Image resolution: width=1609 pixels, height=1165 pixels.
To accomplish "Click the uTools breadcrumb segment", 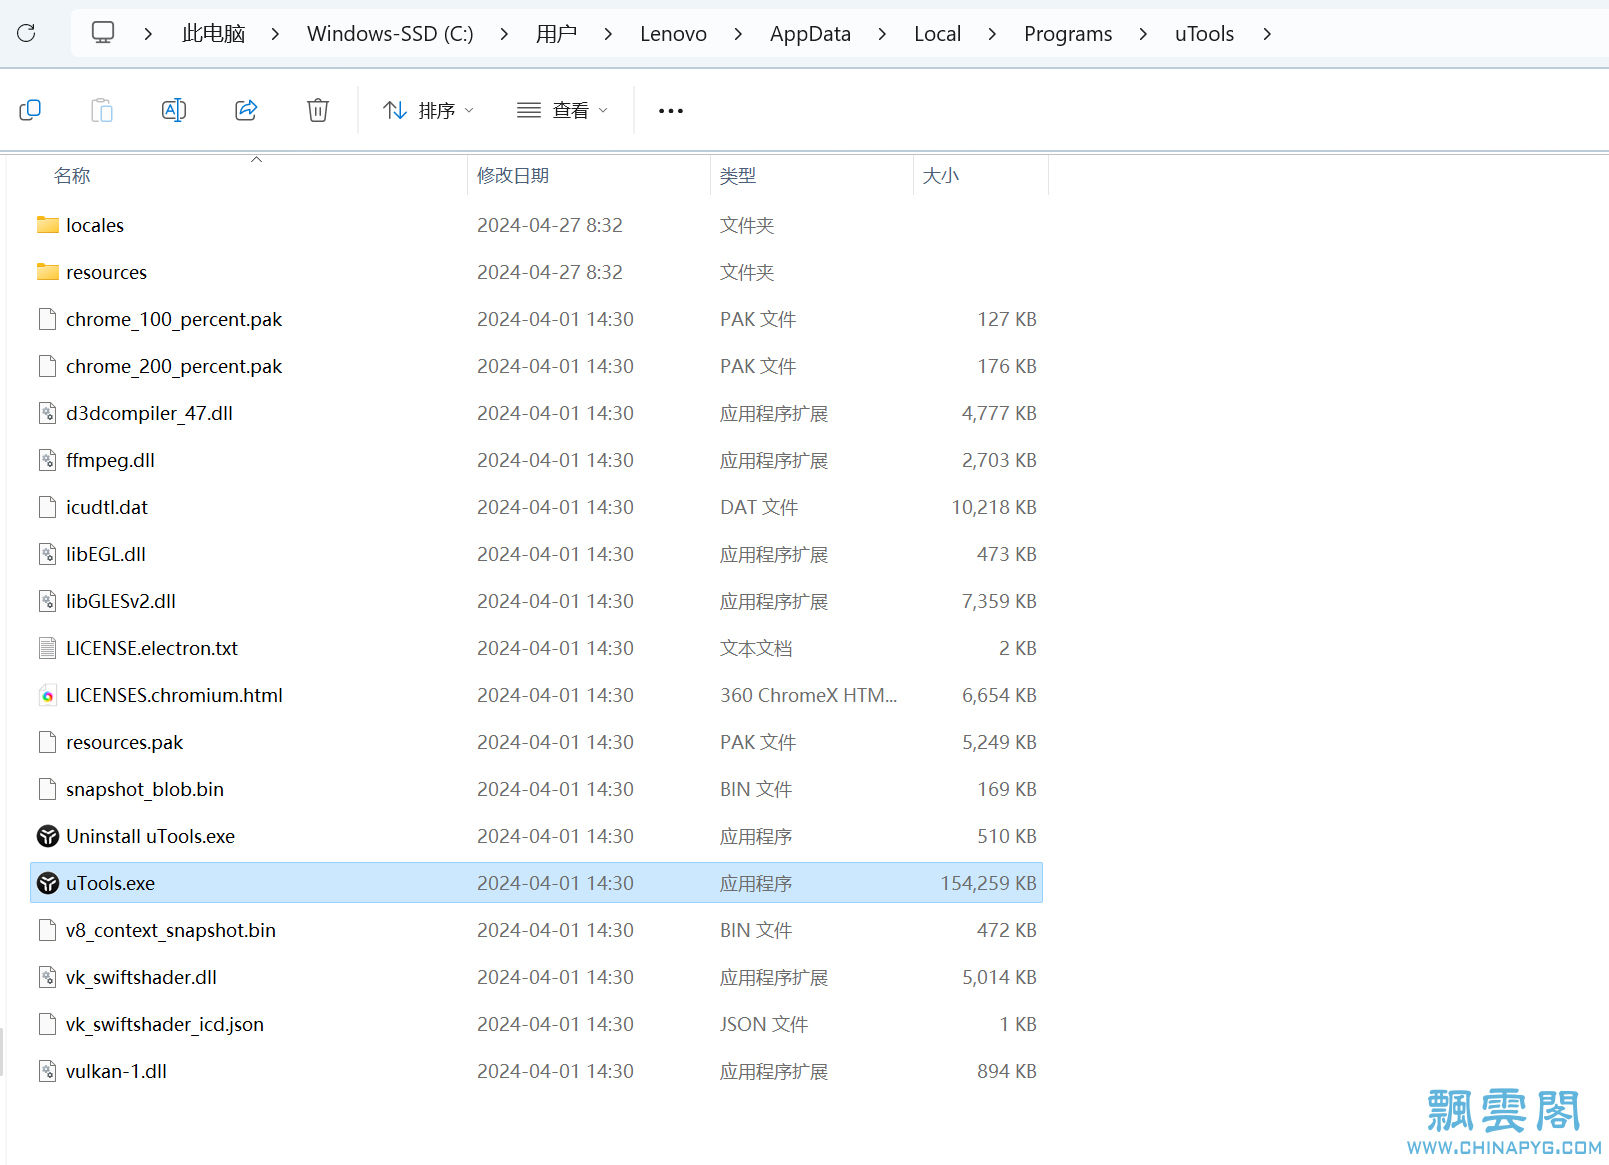I will pos(1204,34).
